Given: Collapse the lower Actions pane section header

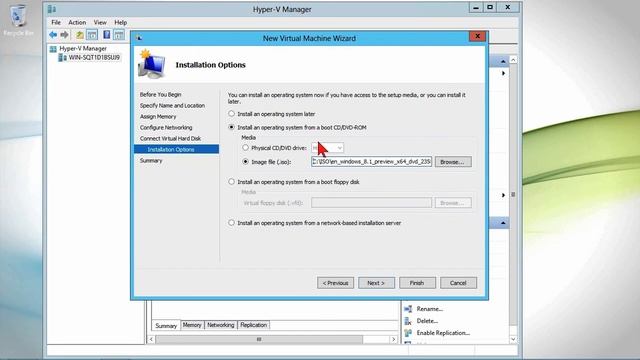Looking at the screenshot, I should pos(503,223).
